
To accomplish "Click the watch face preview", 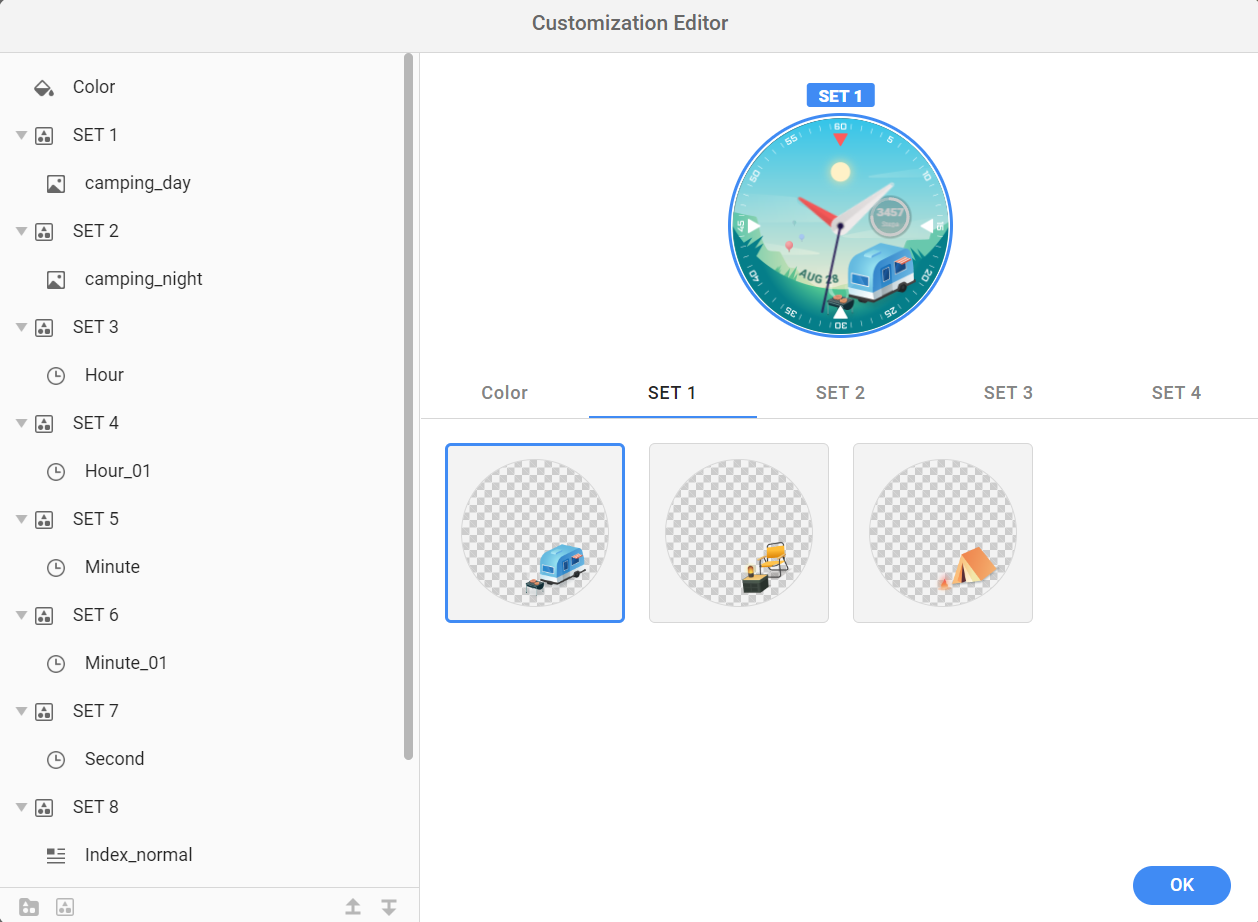I will coord(840,226).
